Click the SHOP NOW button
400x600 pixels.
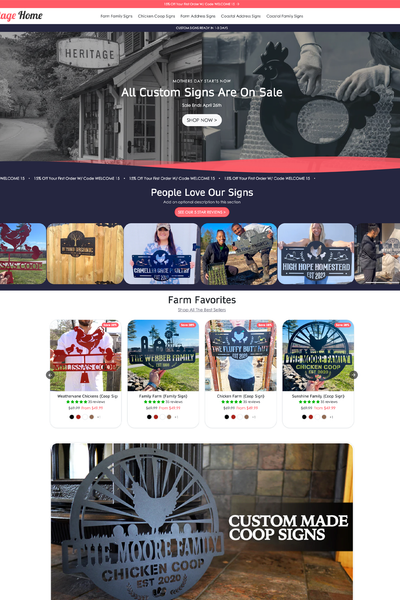(202, 120)
